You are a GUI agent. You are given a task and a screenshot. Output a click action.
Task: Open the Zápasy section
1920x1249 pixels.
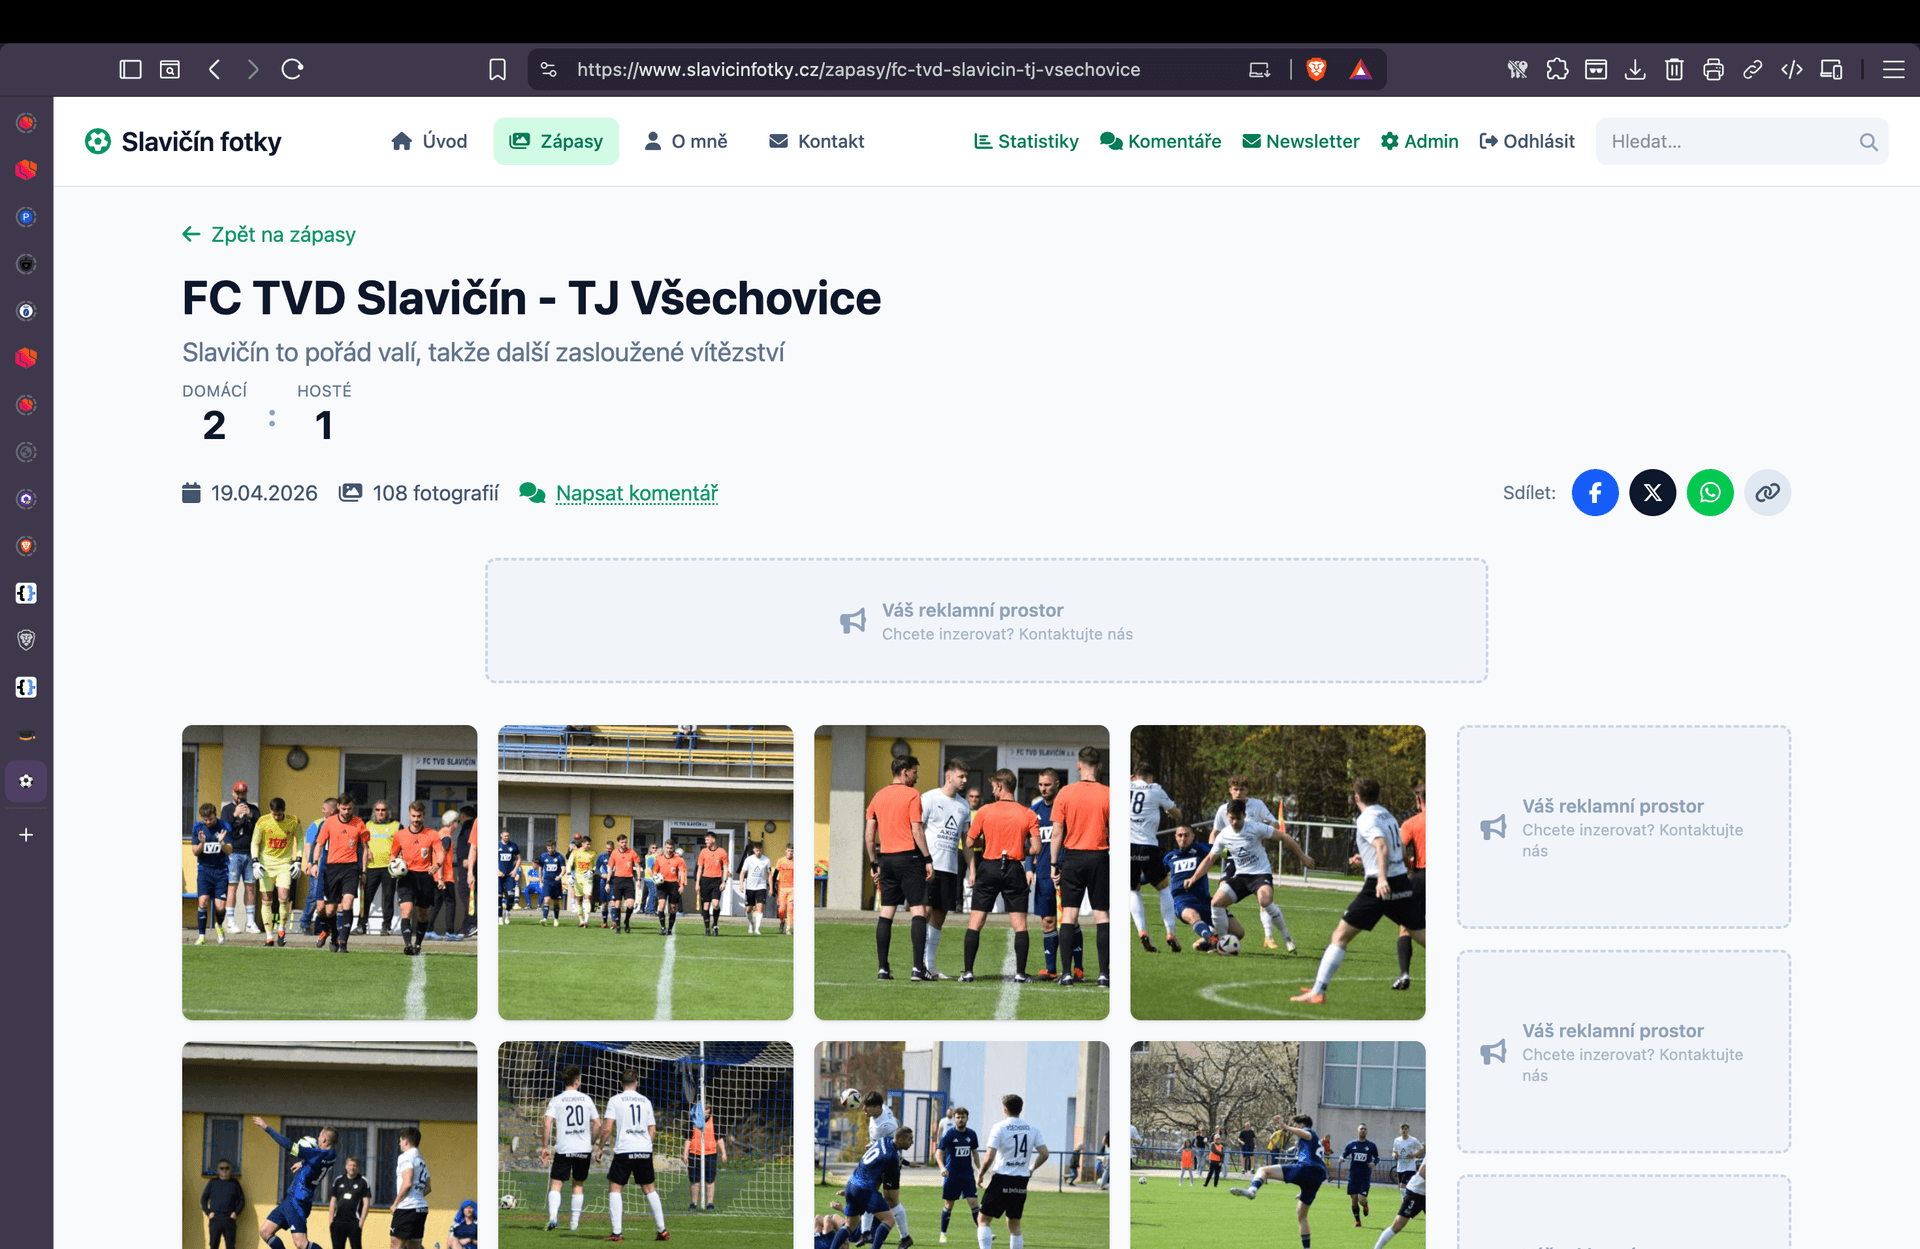[x=556, y=141]
